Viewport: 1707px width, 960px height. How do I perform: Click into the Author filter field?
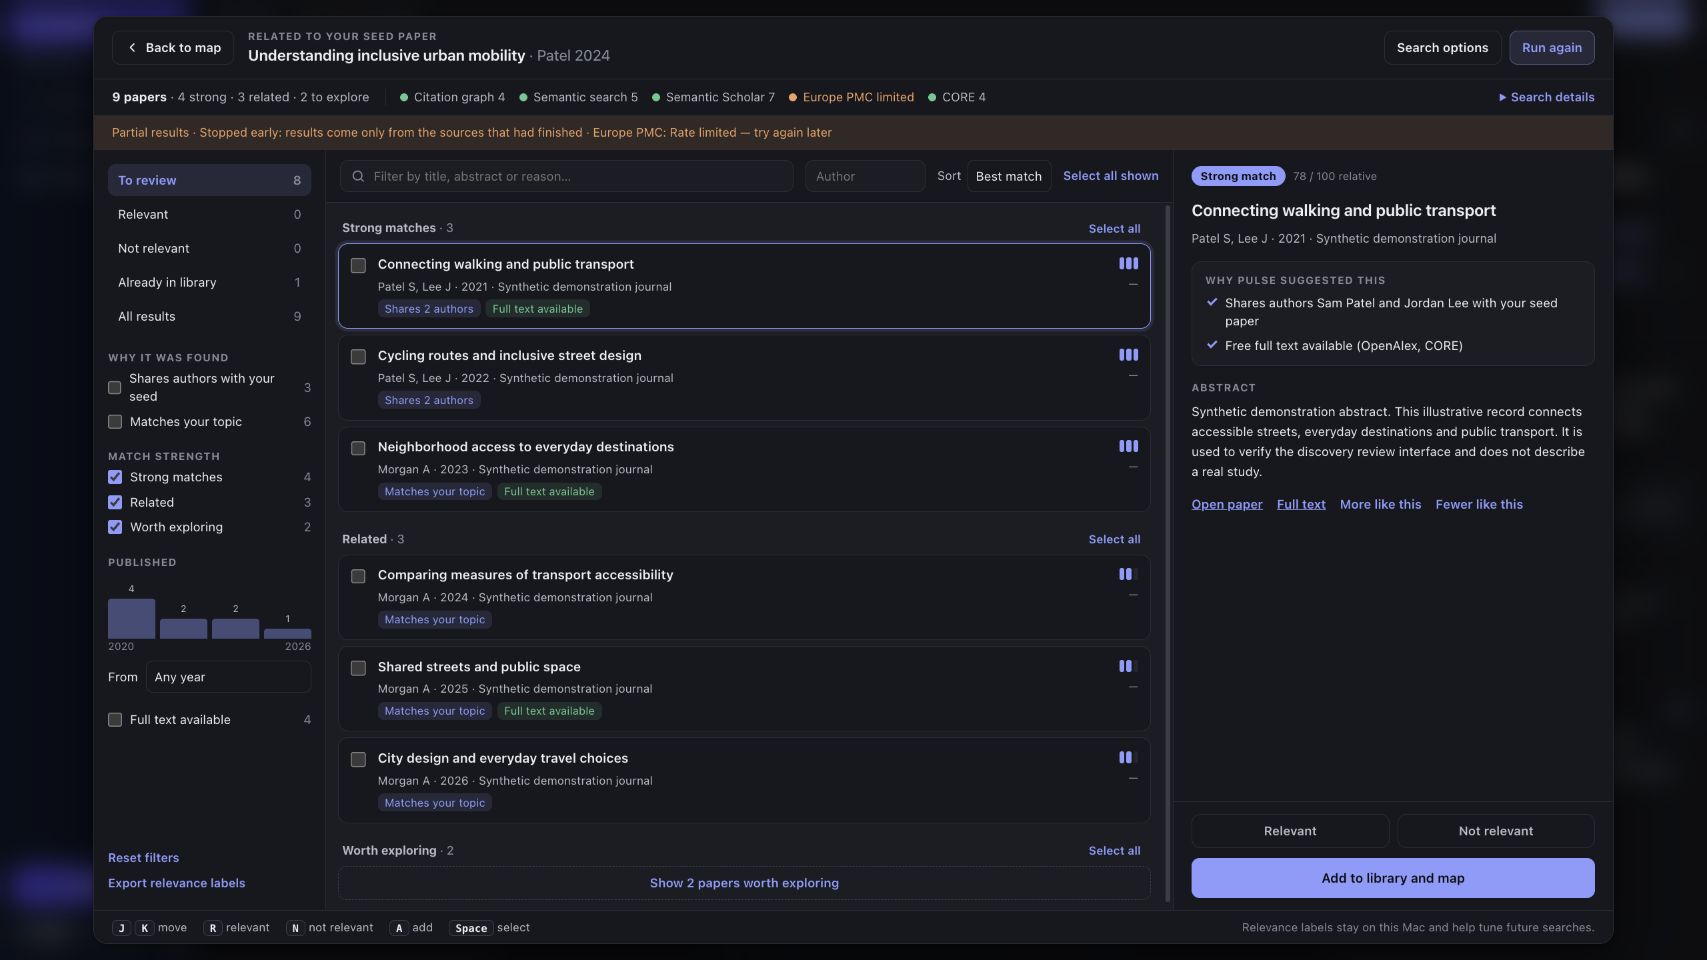pos(865,177)
